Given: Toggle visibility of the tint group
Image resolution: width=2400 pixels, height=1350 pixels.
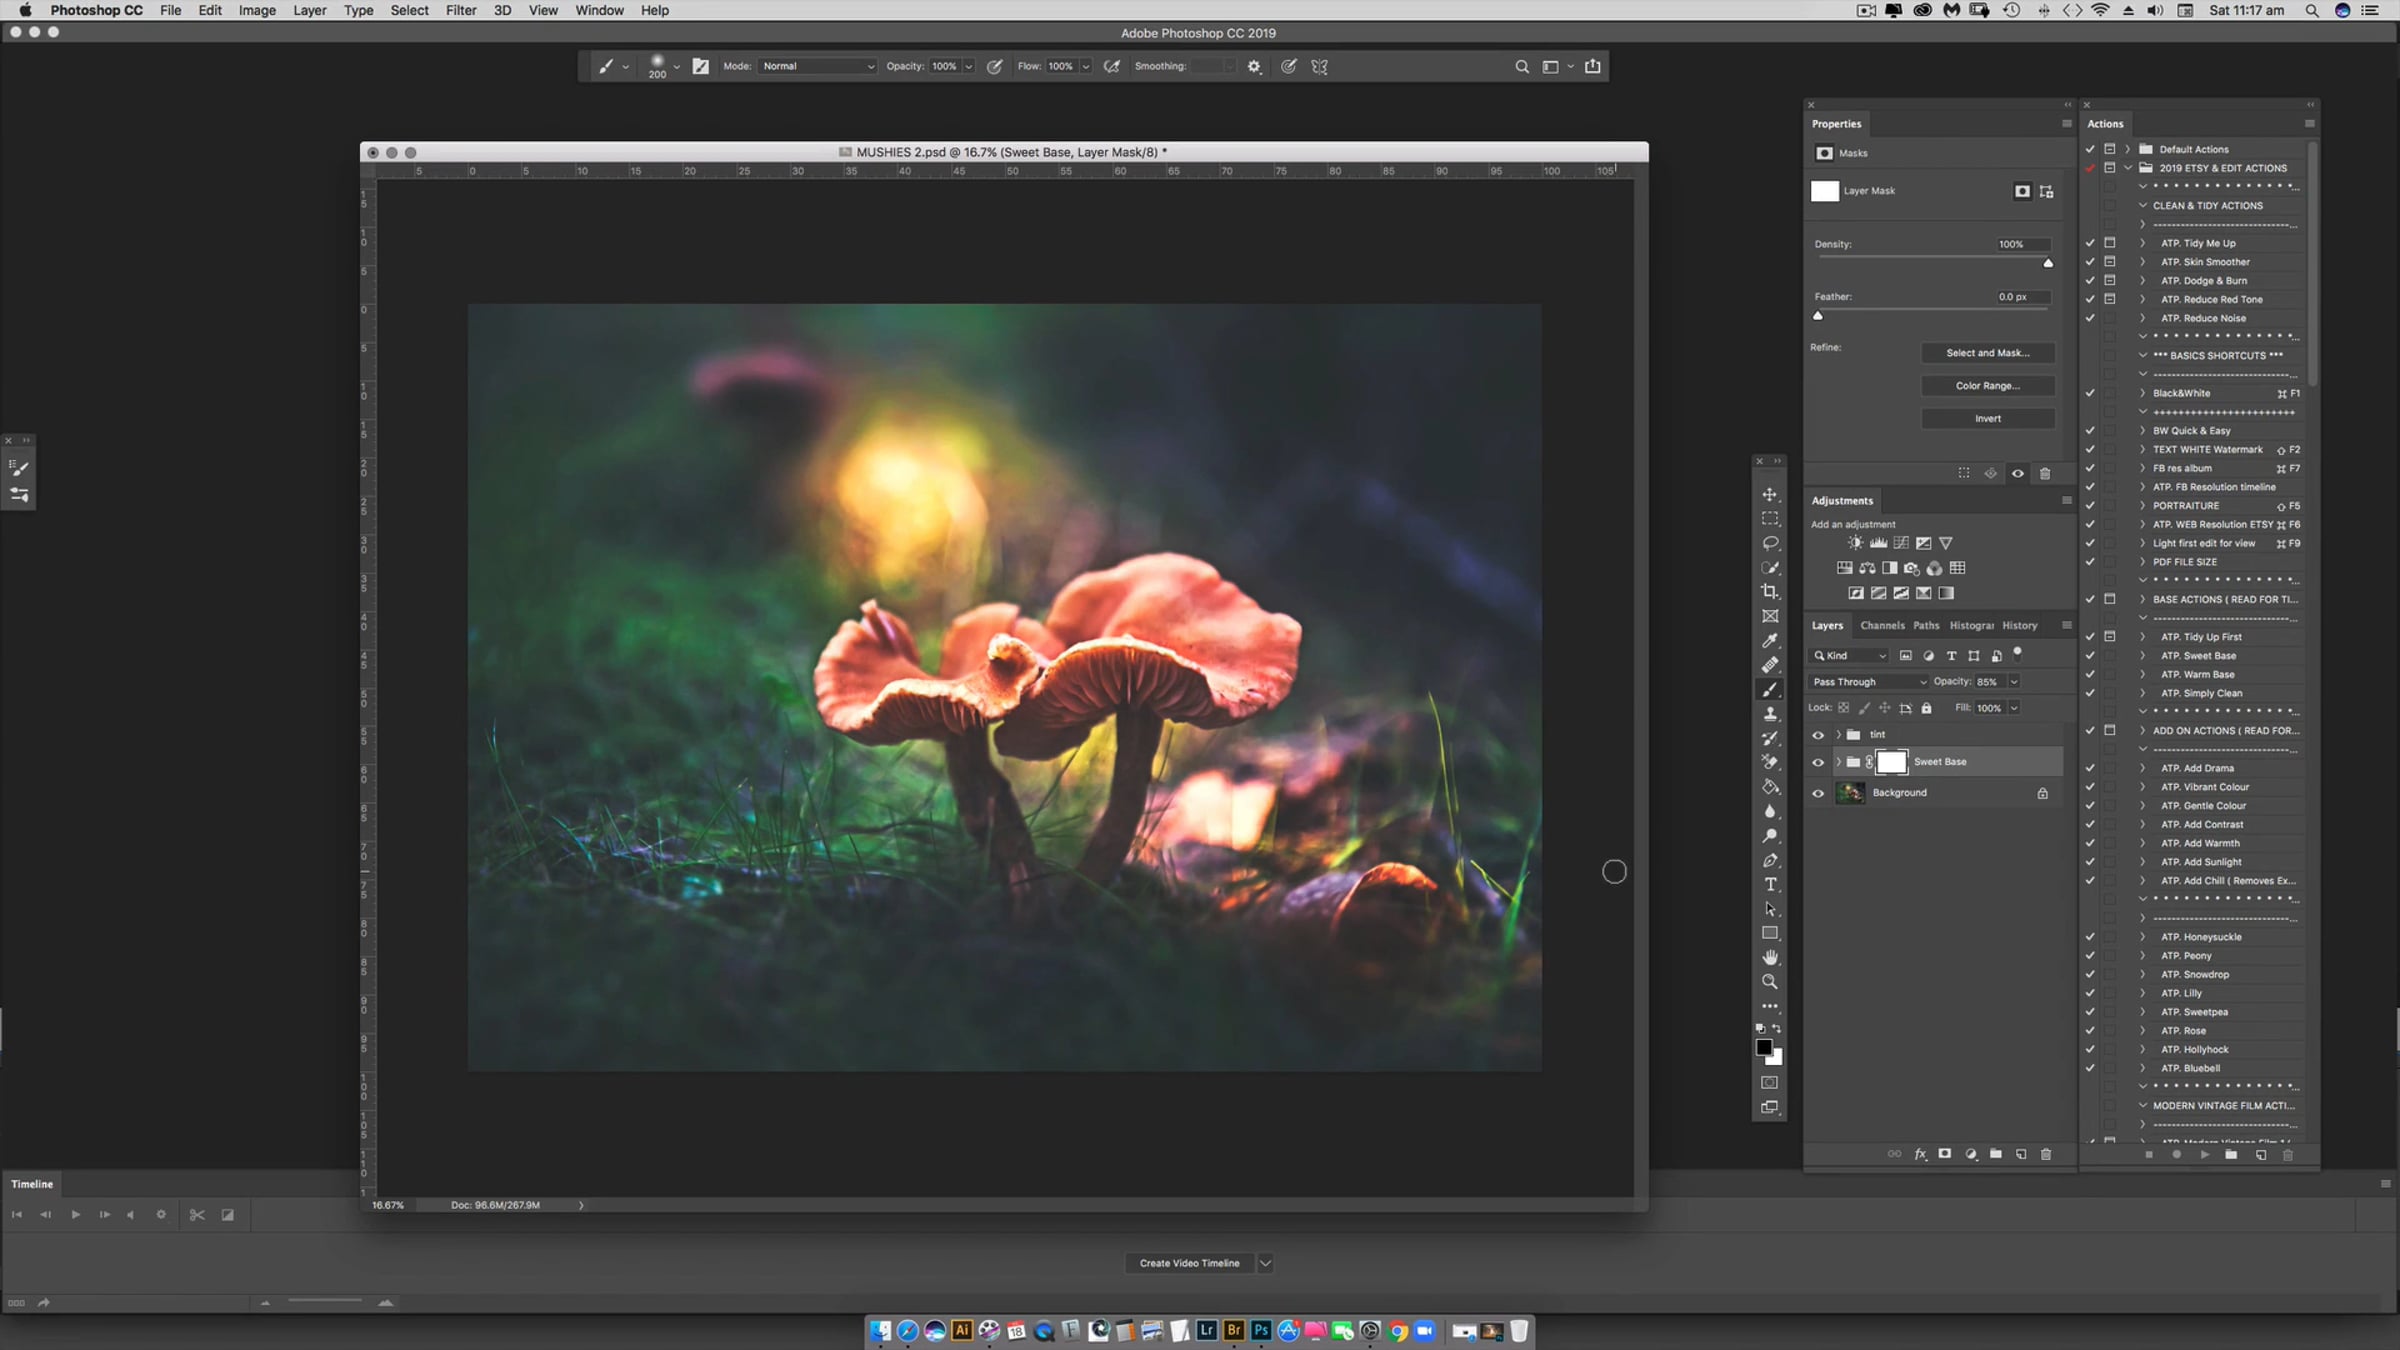Looking at the screenshot, I should (1818, 735).
